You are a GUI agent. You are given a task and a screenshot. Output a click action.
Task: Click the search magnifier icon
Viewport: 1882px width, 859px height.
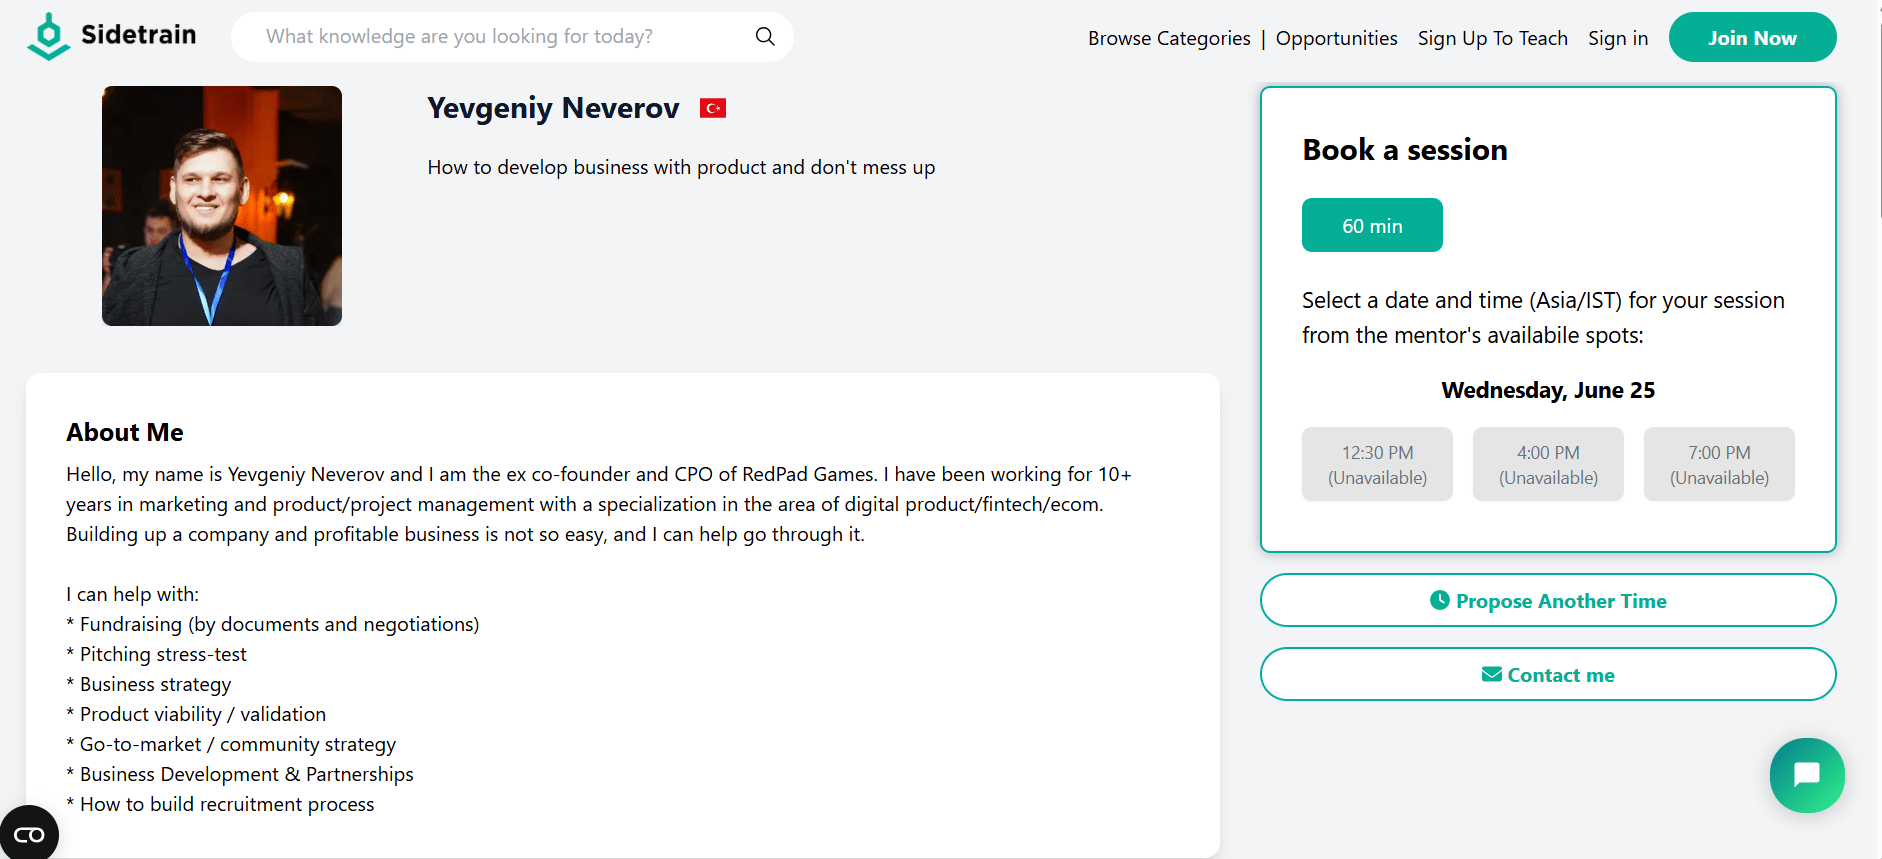tap(765, 37)
